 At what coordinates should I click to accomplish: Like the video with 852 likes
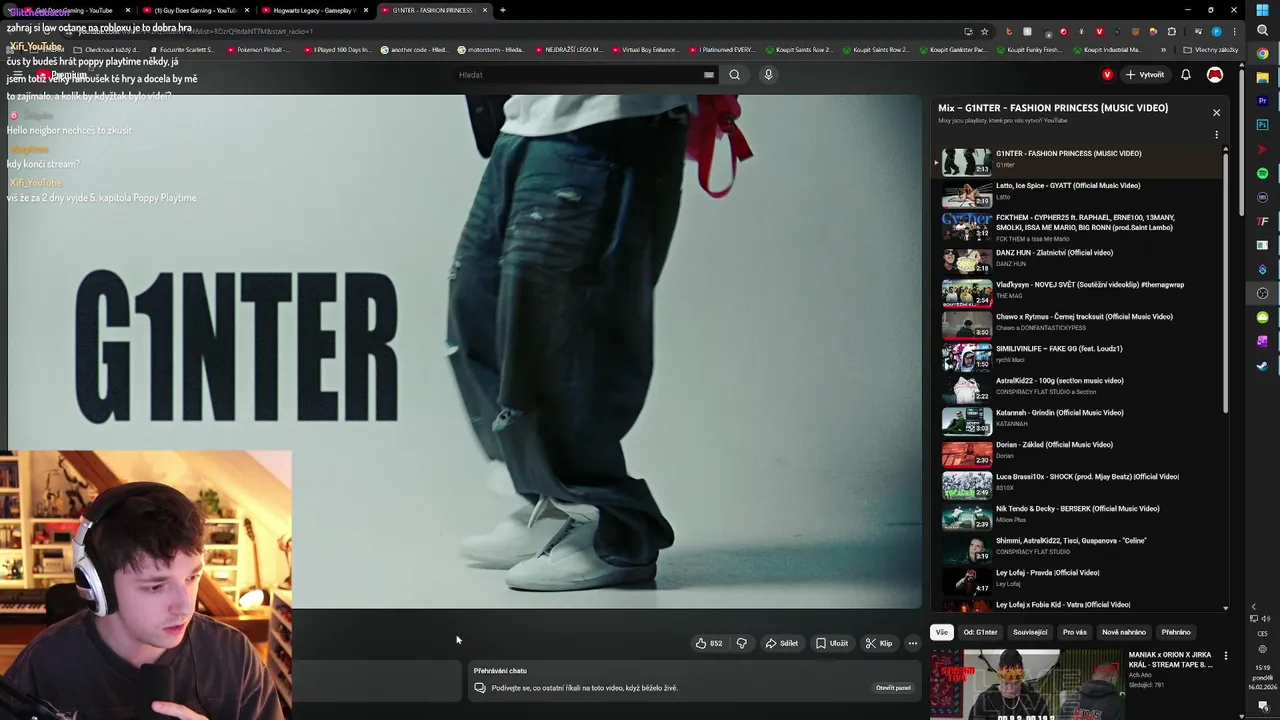[x=708, y=643]
